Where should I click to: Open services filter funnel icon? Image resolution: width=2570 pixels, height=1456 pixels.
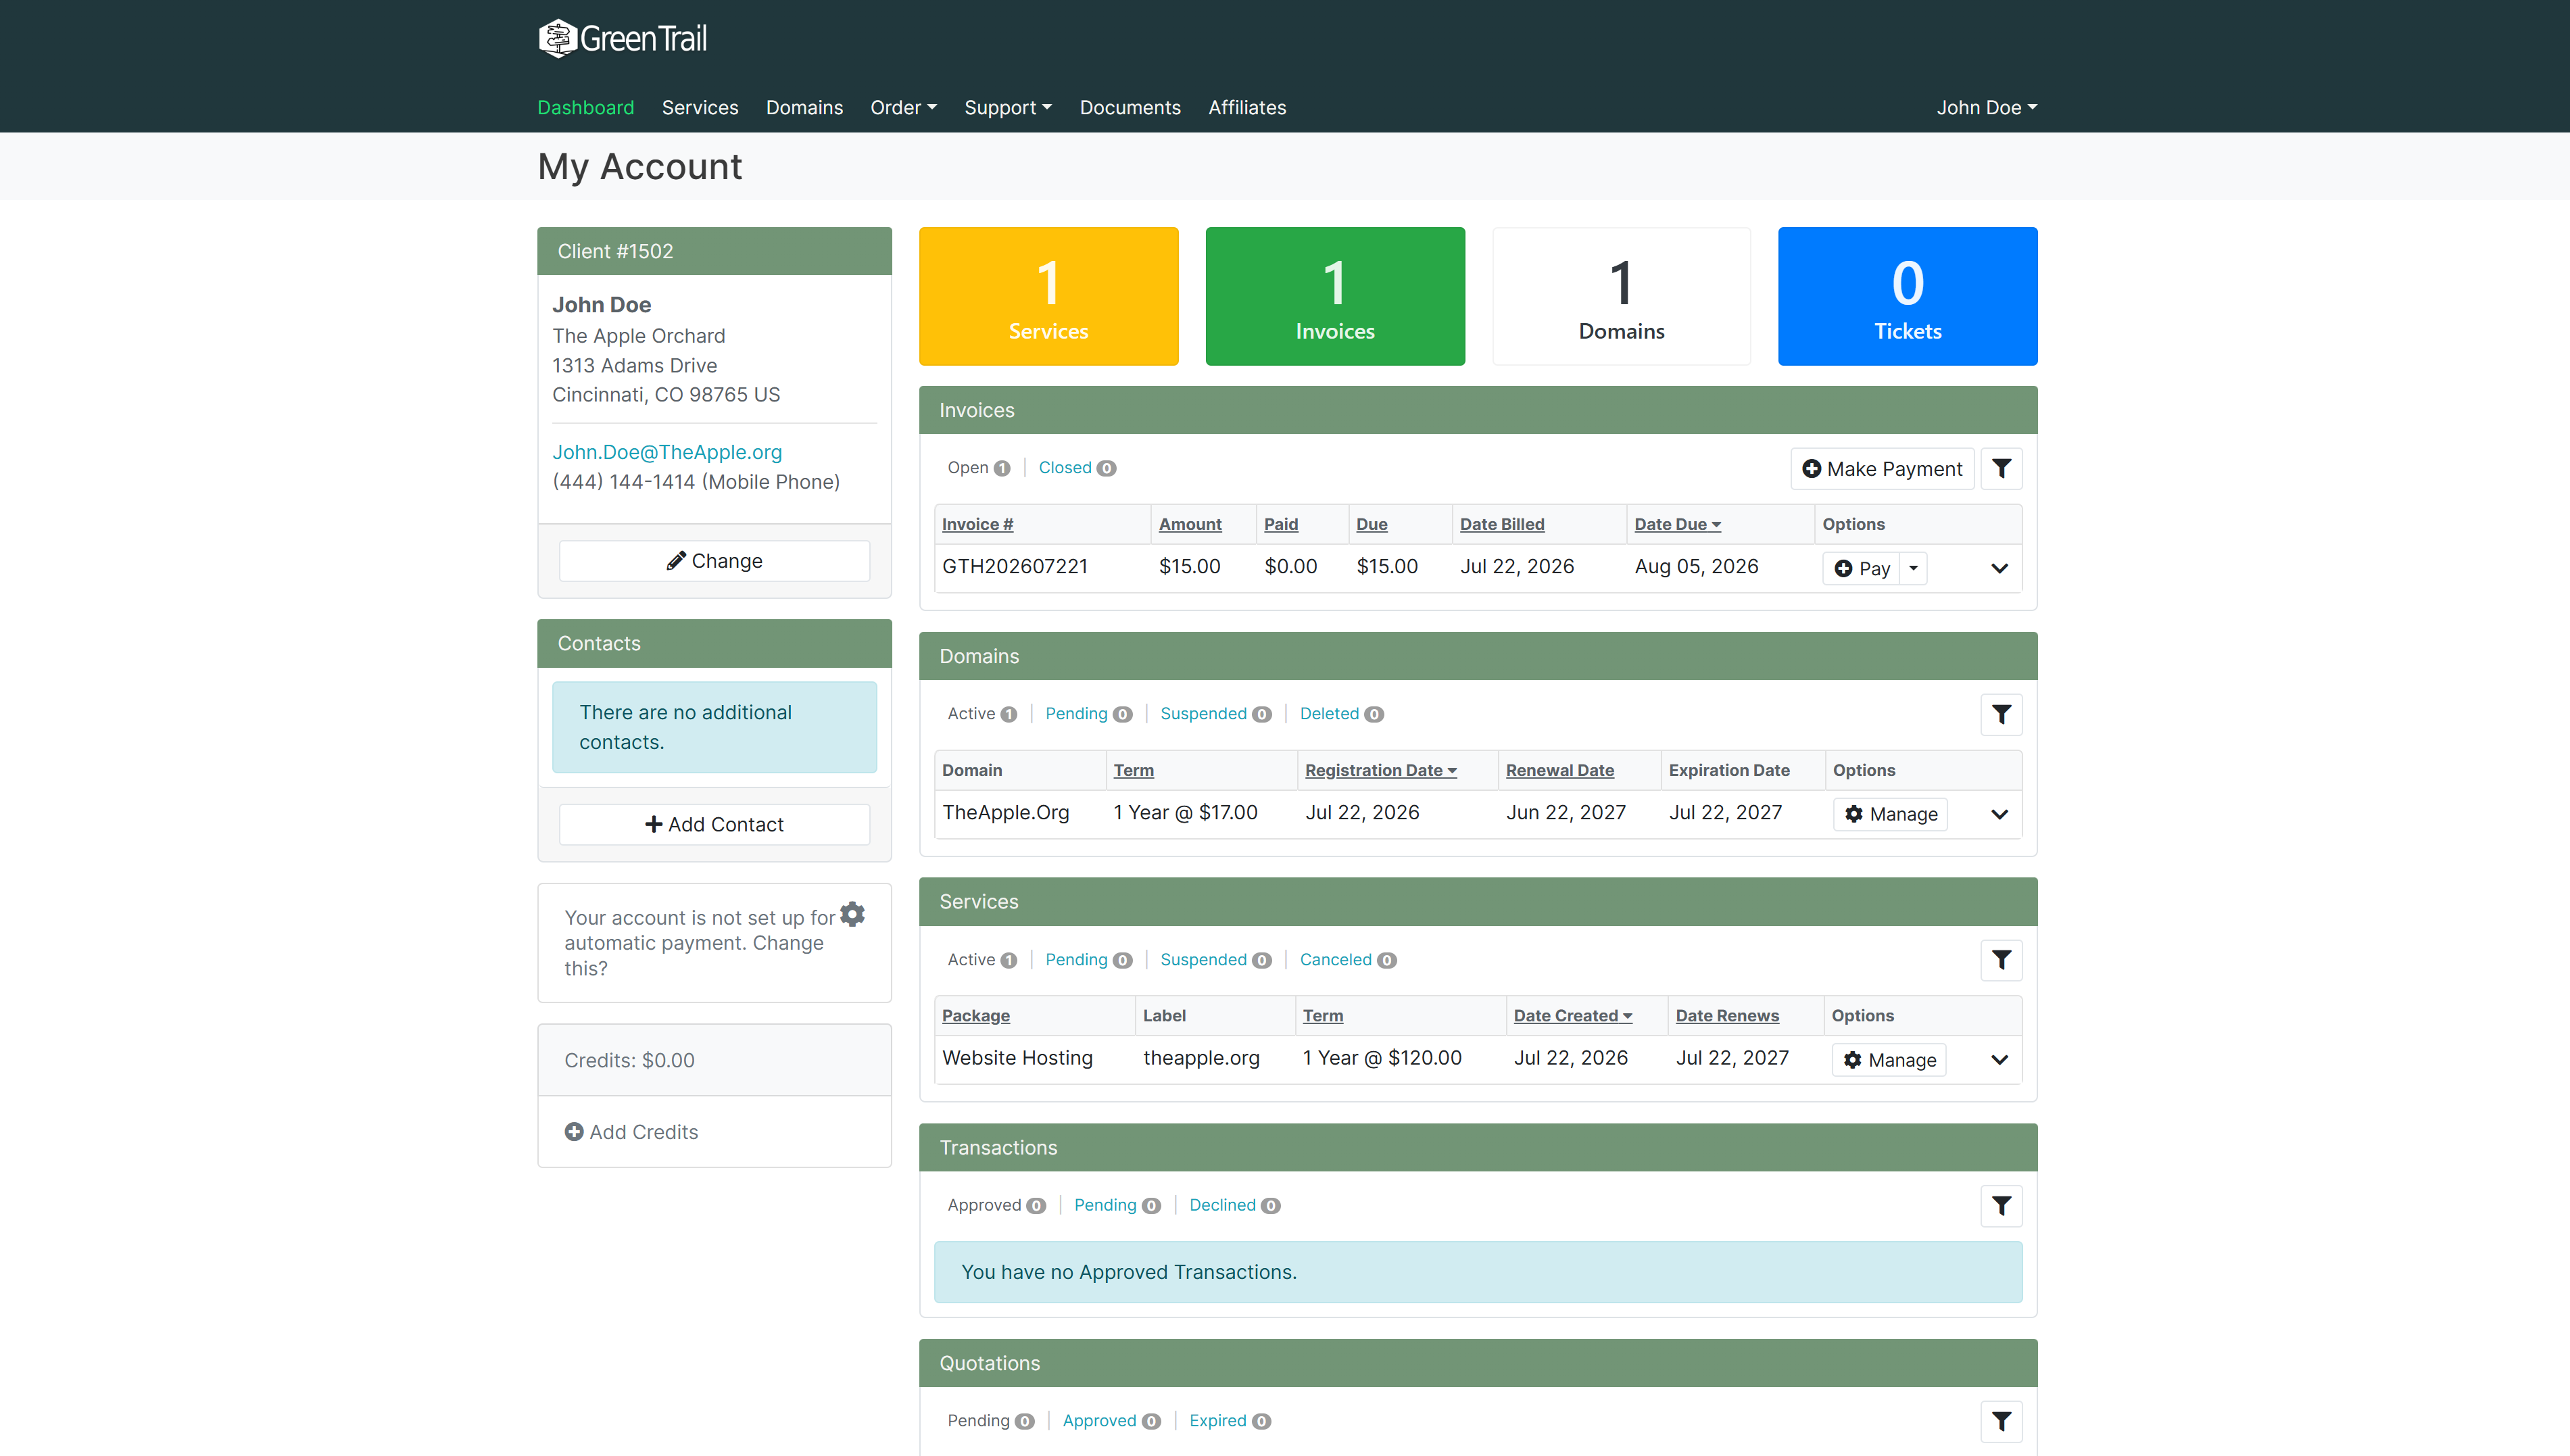[2001, 960]
